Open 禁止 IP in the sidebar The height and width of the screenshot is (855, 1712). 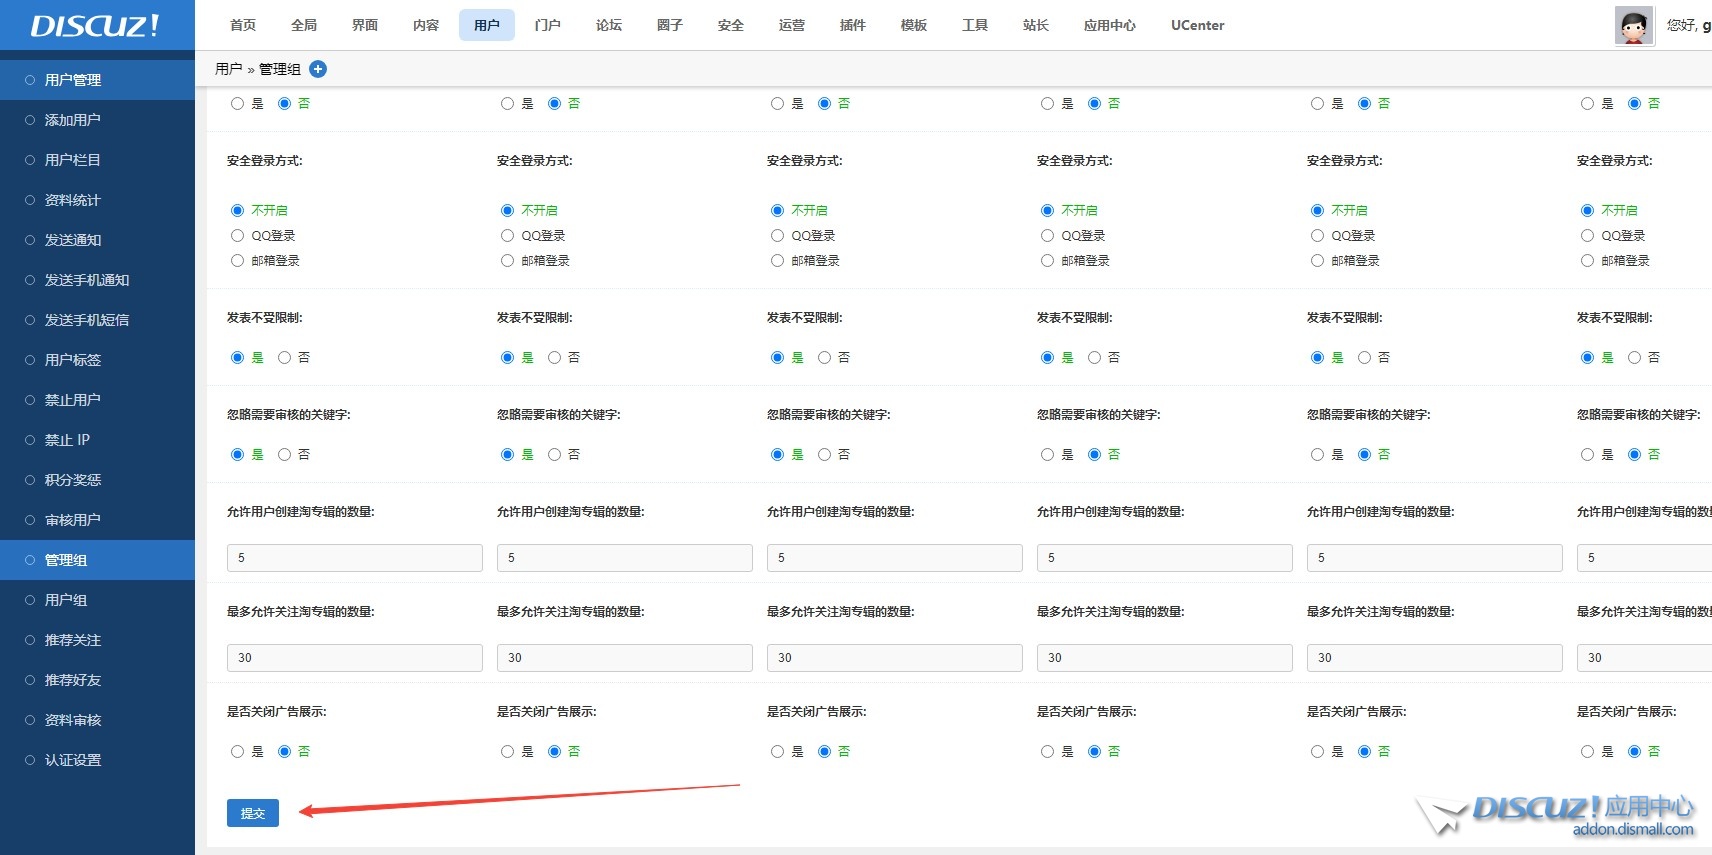[67, 440]
